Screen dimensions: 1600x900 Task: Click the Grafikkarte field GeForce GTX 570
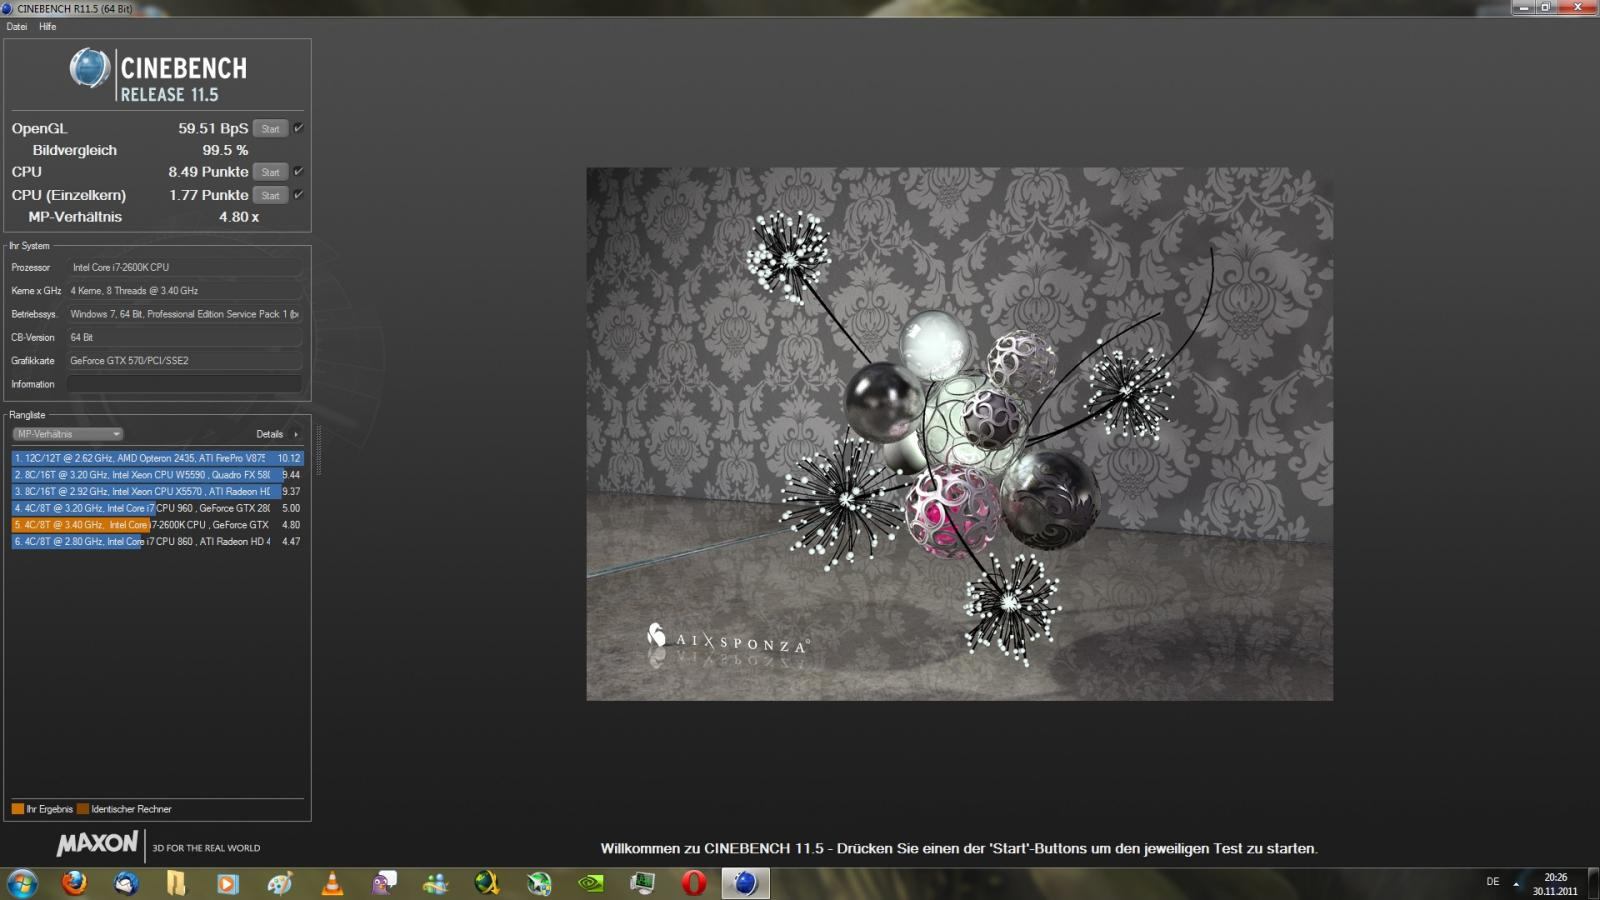184,360
